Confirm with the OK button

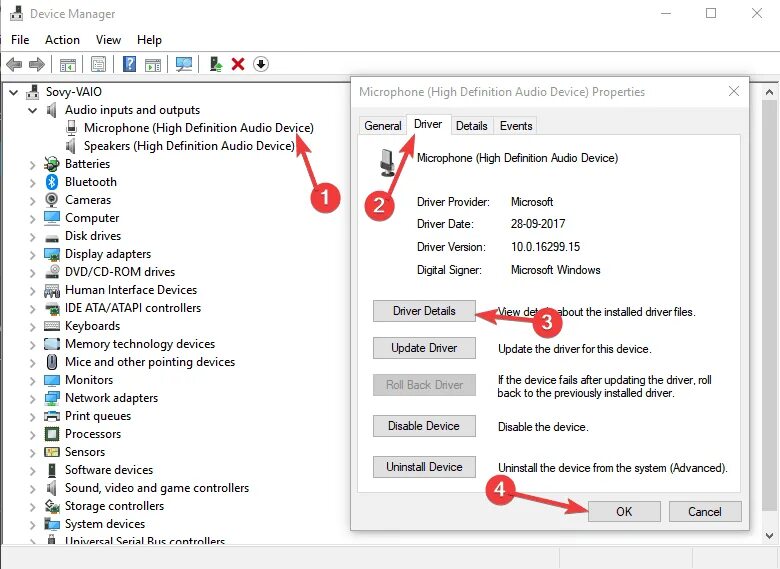(x=624, y=511)
